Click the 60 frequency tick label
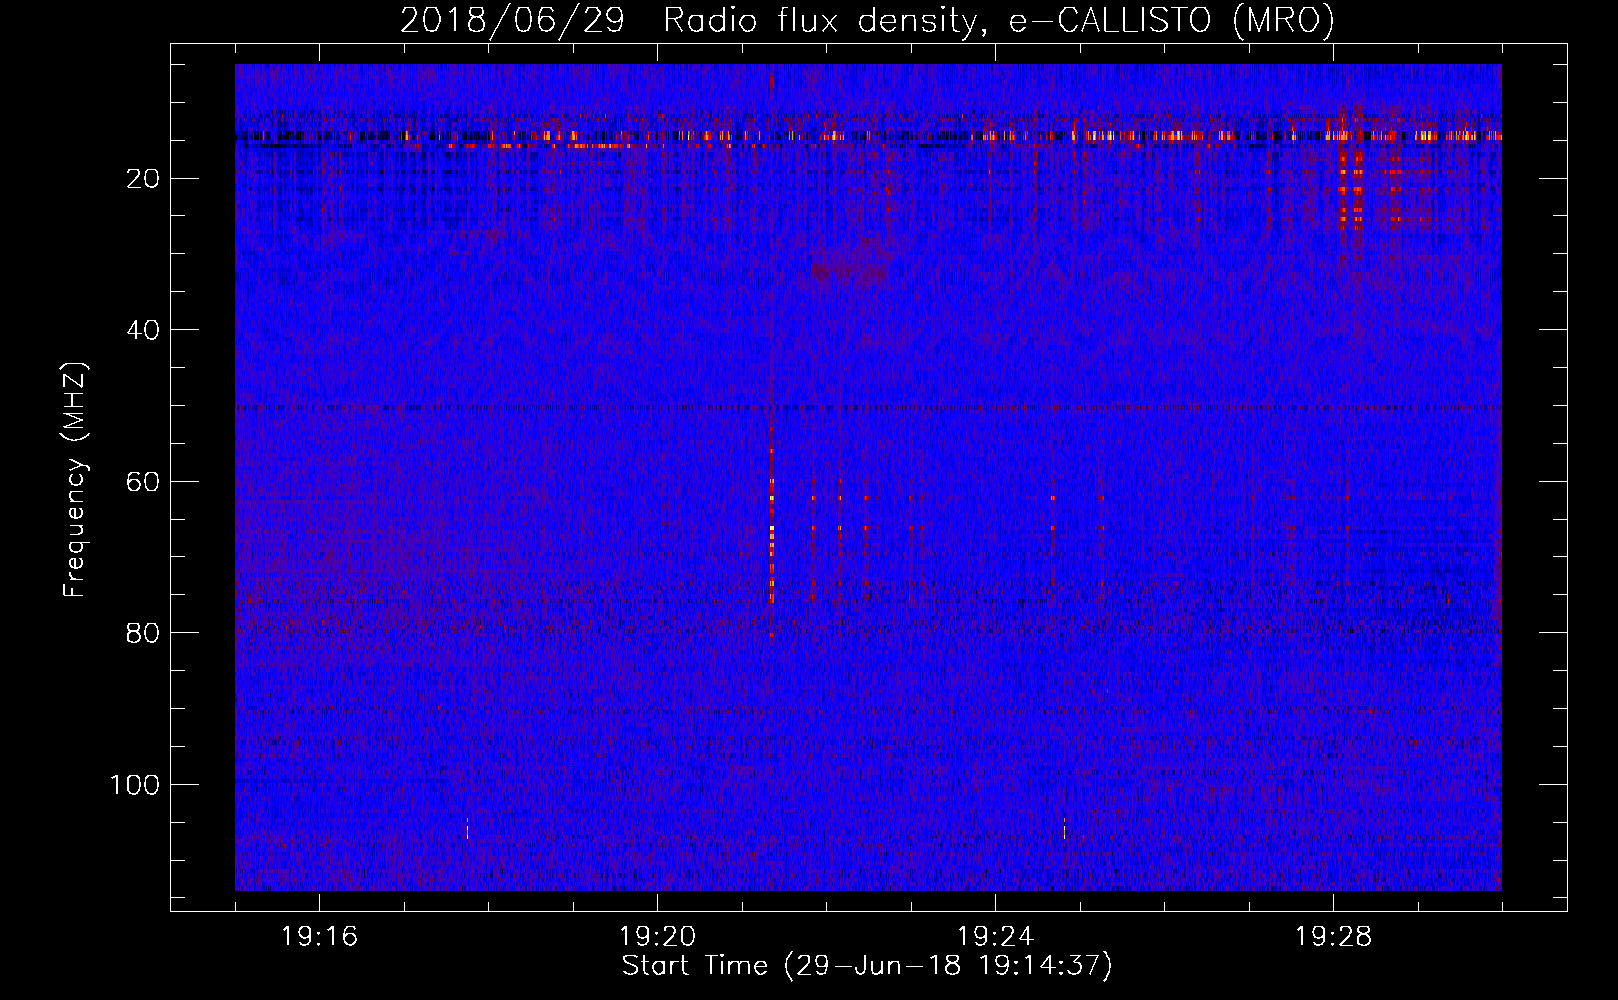This screenshot has height=1000, width=1618. point(144,482)
